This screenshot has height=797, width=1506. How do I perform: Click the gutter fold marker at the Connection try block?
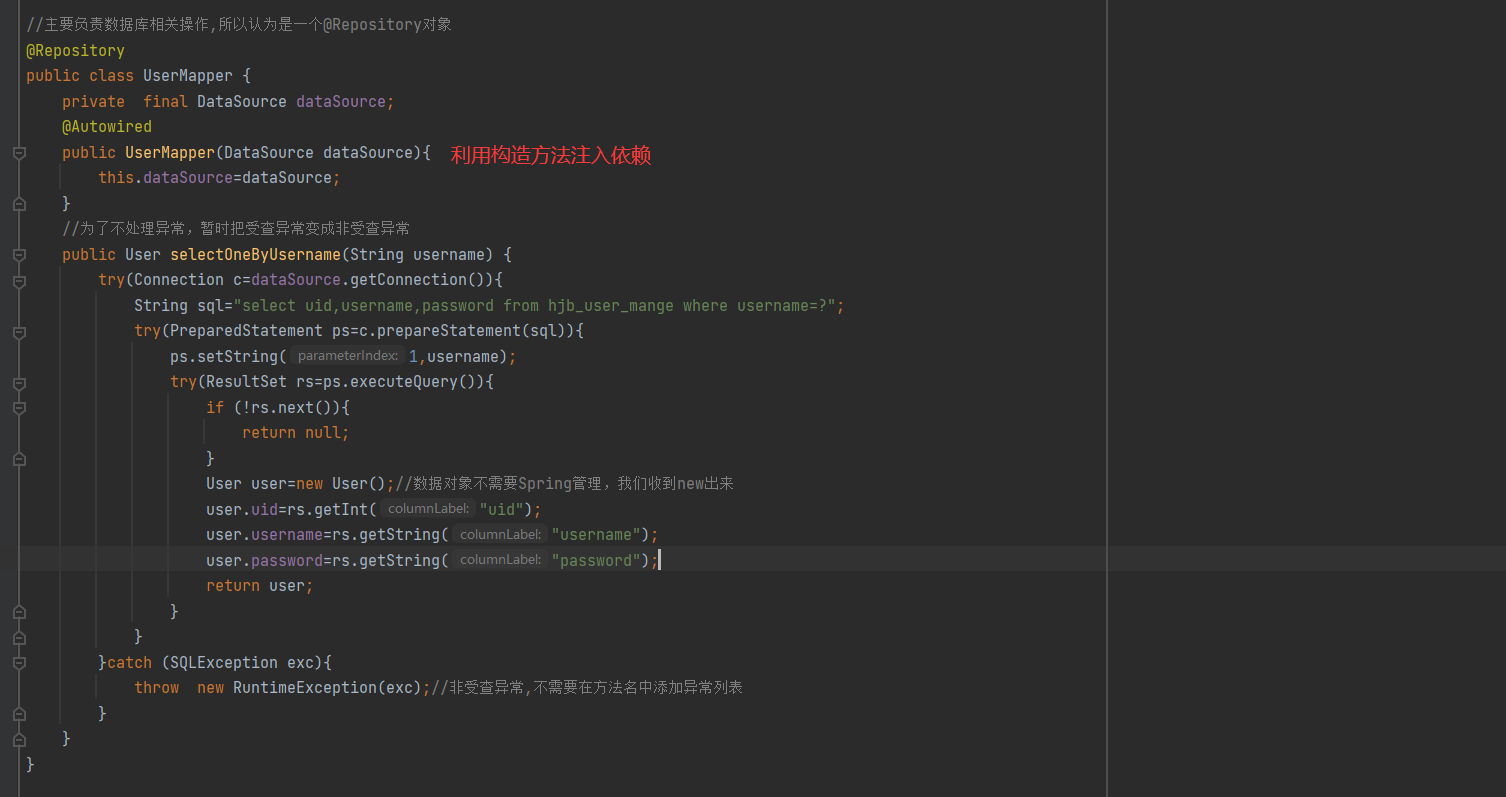[x=18, y=279]
